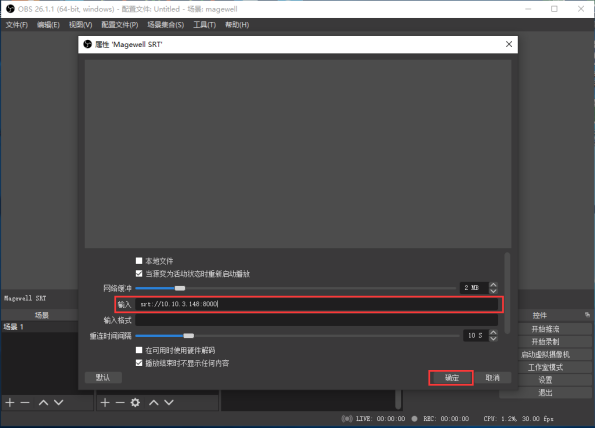Click the 10 S reconnect value box
The width and height of the screenshot is (595, 428).
476,335
